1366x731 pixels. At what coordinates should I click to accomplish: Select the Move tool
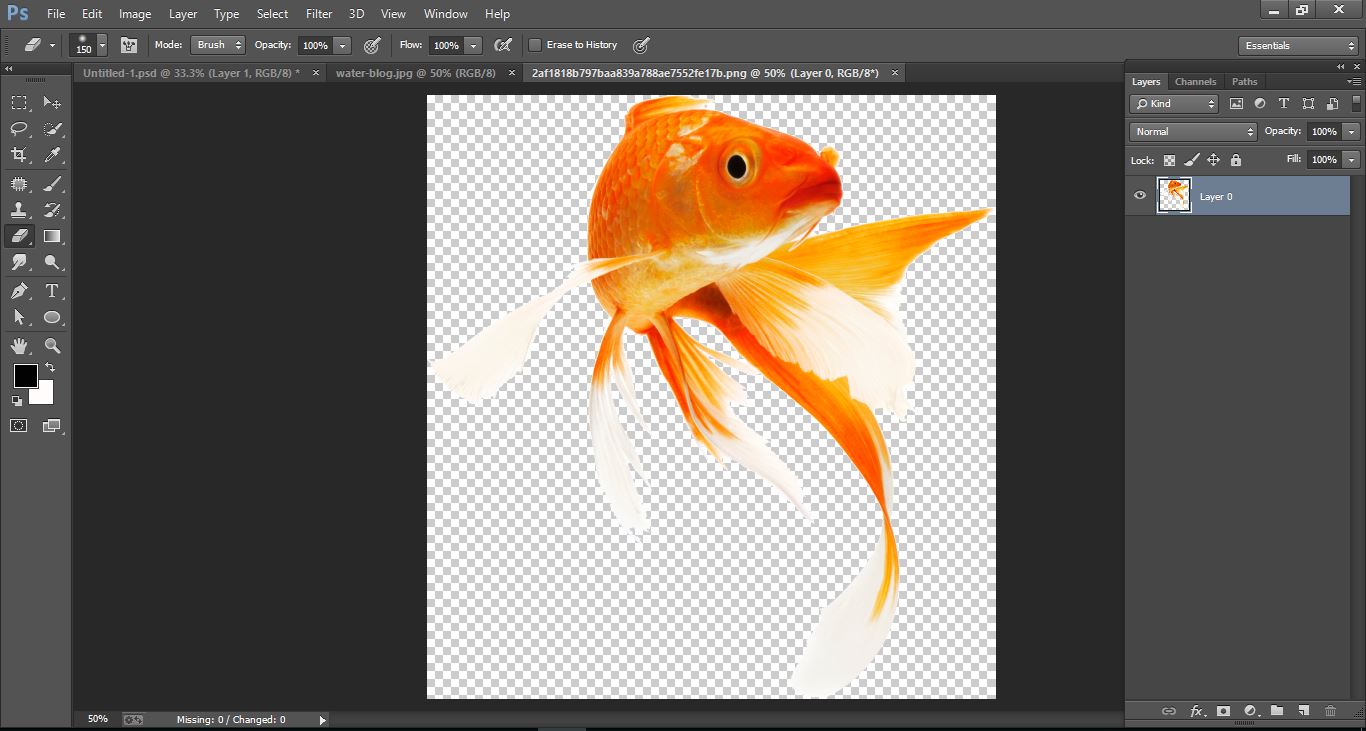coord(52,102)
